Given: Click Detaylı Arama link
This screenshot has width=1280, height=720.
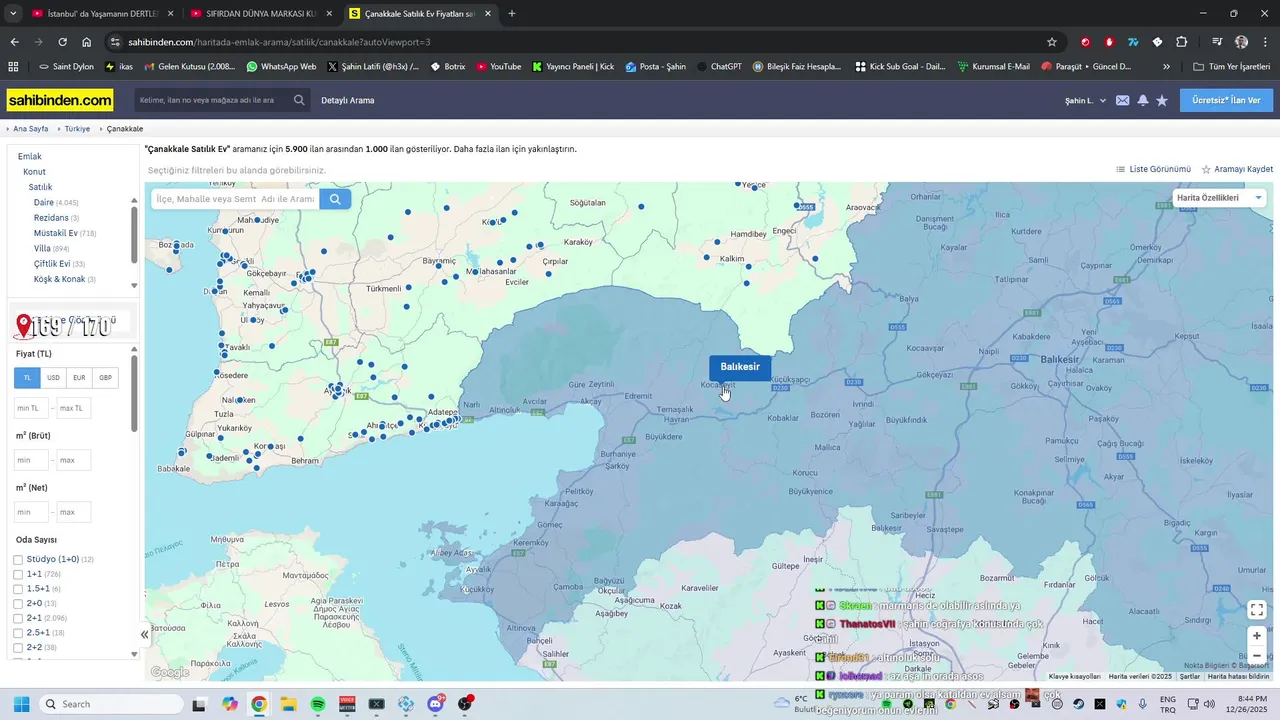Looking at the screenshot, I should 348,100.
